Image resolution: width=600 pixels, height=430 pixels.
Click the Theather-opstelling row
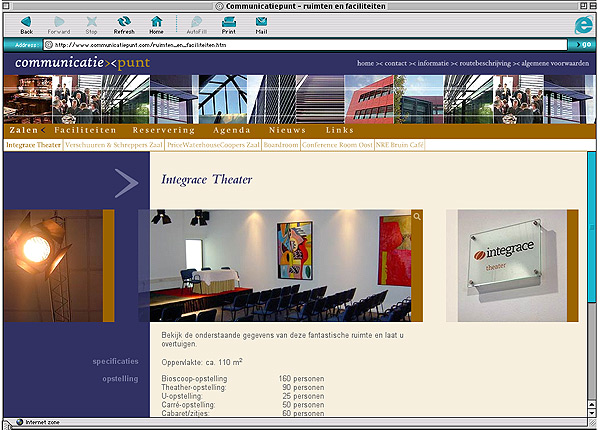[243, 388]
